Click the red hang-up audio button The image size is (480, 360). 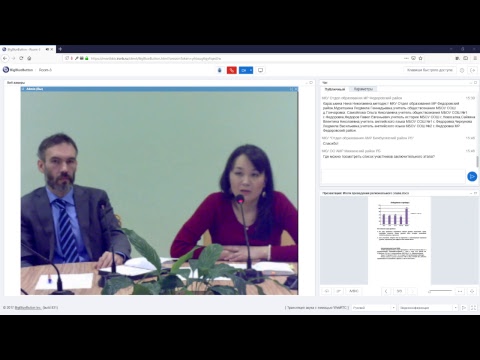click(x=232, y=70)
